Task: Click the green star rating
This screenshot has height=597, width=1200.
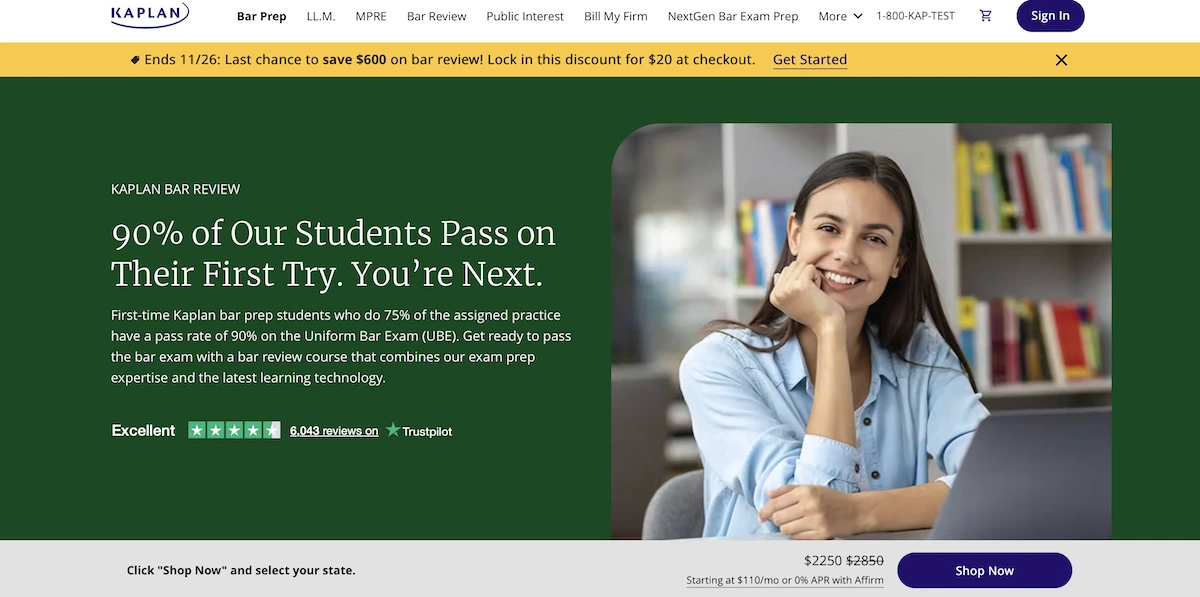Action: pyautogui.click(x=234, y=430)
